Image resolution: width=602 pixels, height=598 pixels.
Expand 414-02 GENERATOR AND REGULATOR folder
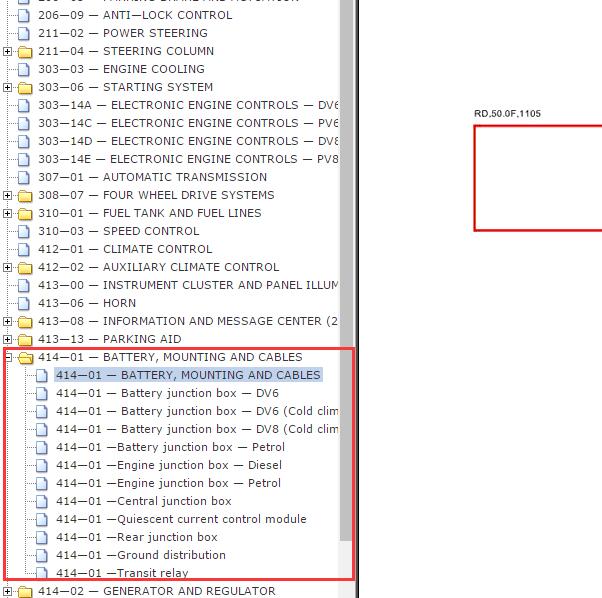click(7, 591)
